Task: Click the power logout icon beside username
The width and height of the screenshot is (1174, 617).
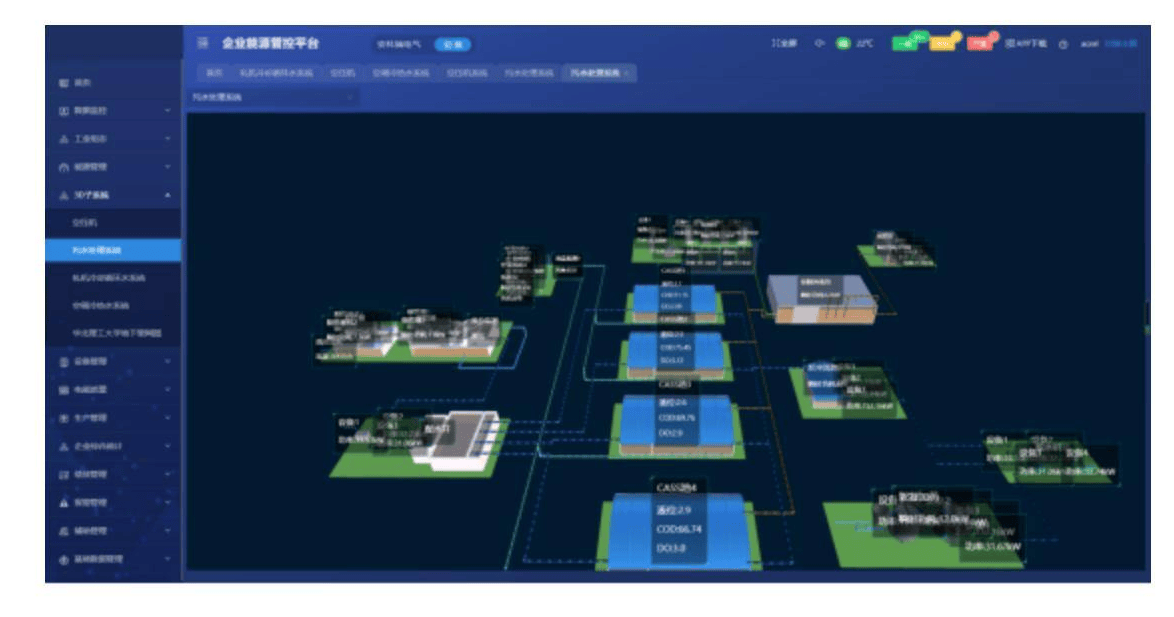Action: [1062, 44]
